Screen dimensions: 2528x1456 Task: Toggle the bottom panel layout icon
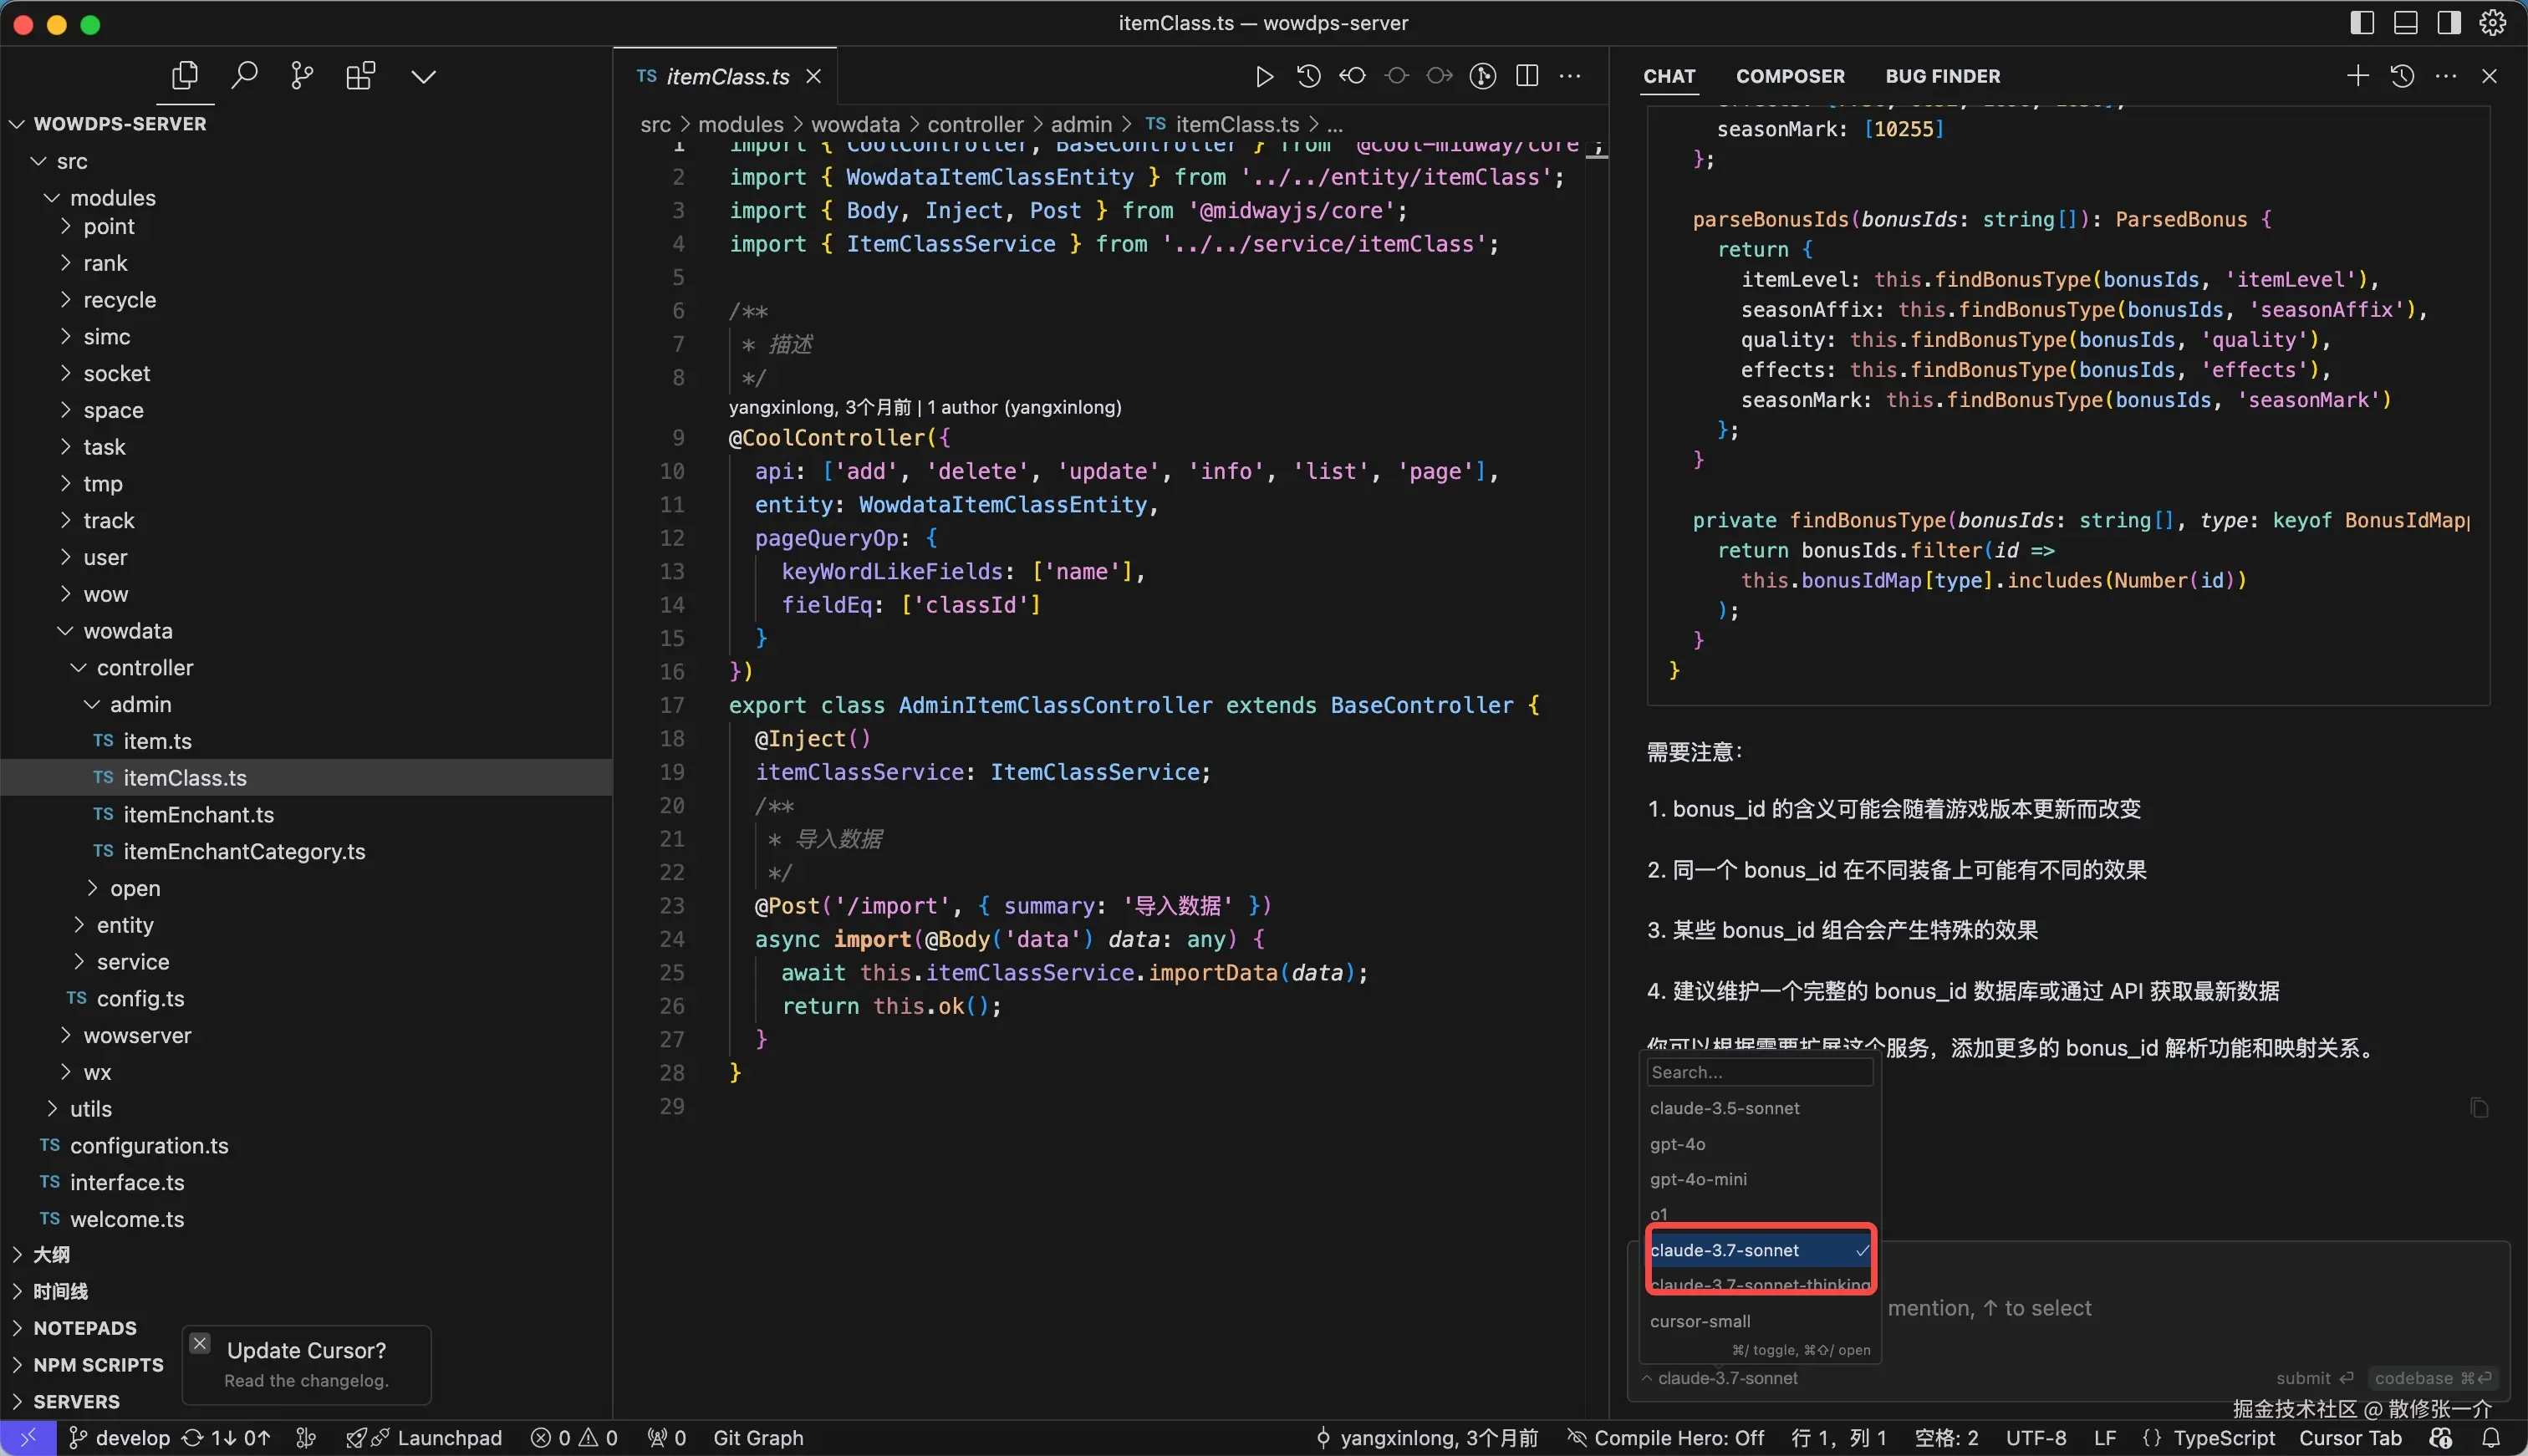pyautogui.click(x=2406, y=23)
